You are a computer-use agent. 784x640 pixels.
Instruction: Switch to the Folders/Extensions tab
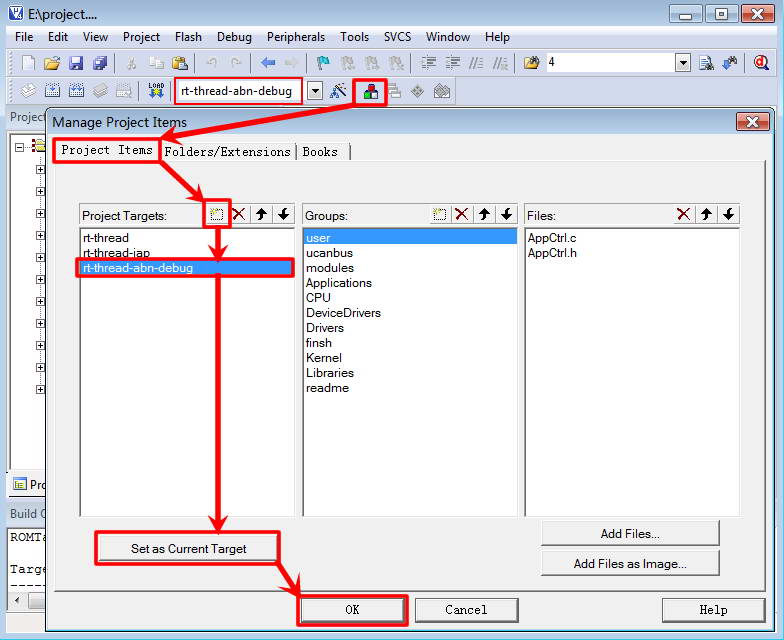(x=228, y=152)
